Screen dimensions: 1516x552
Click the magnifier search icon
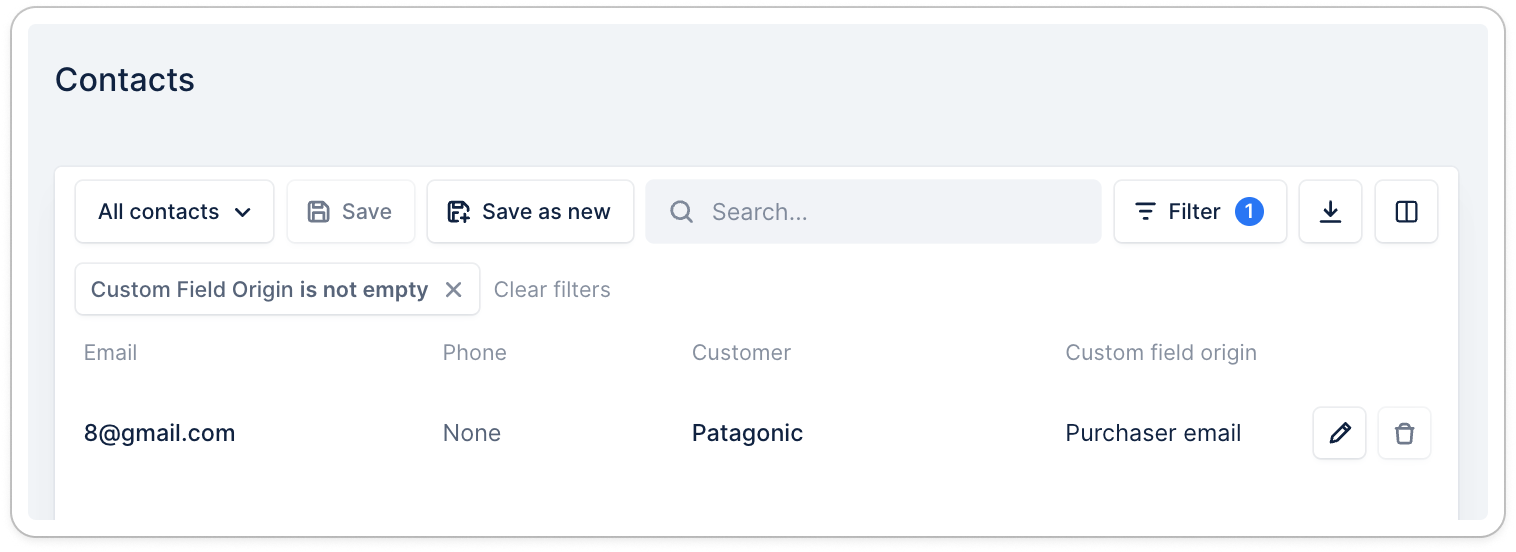[682, 212]
